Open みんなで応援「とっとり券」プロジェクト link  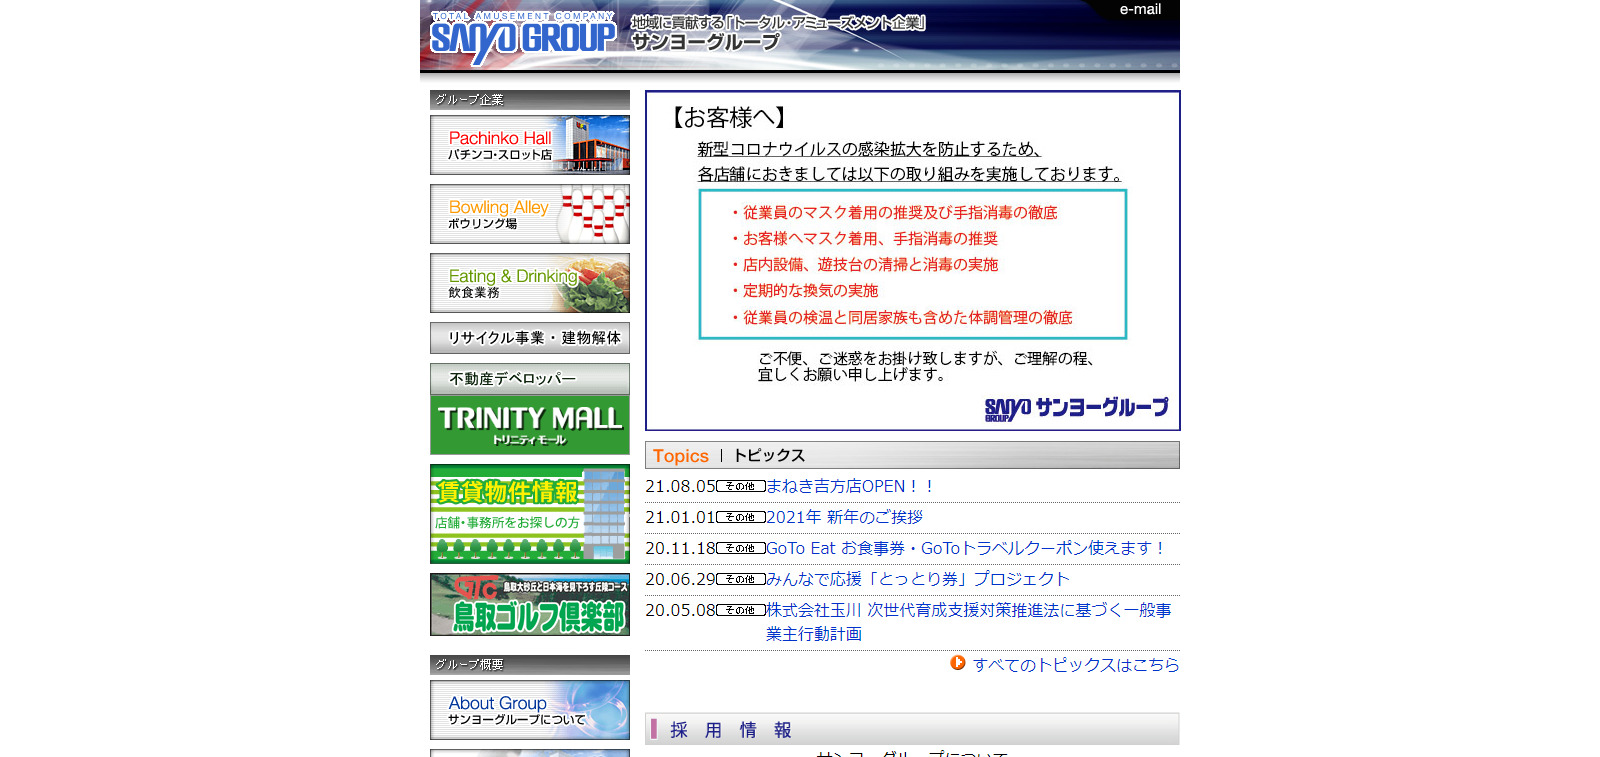(918, 579)
